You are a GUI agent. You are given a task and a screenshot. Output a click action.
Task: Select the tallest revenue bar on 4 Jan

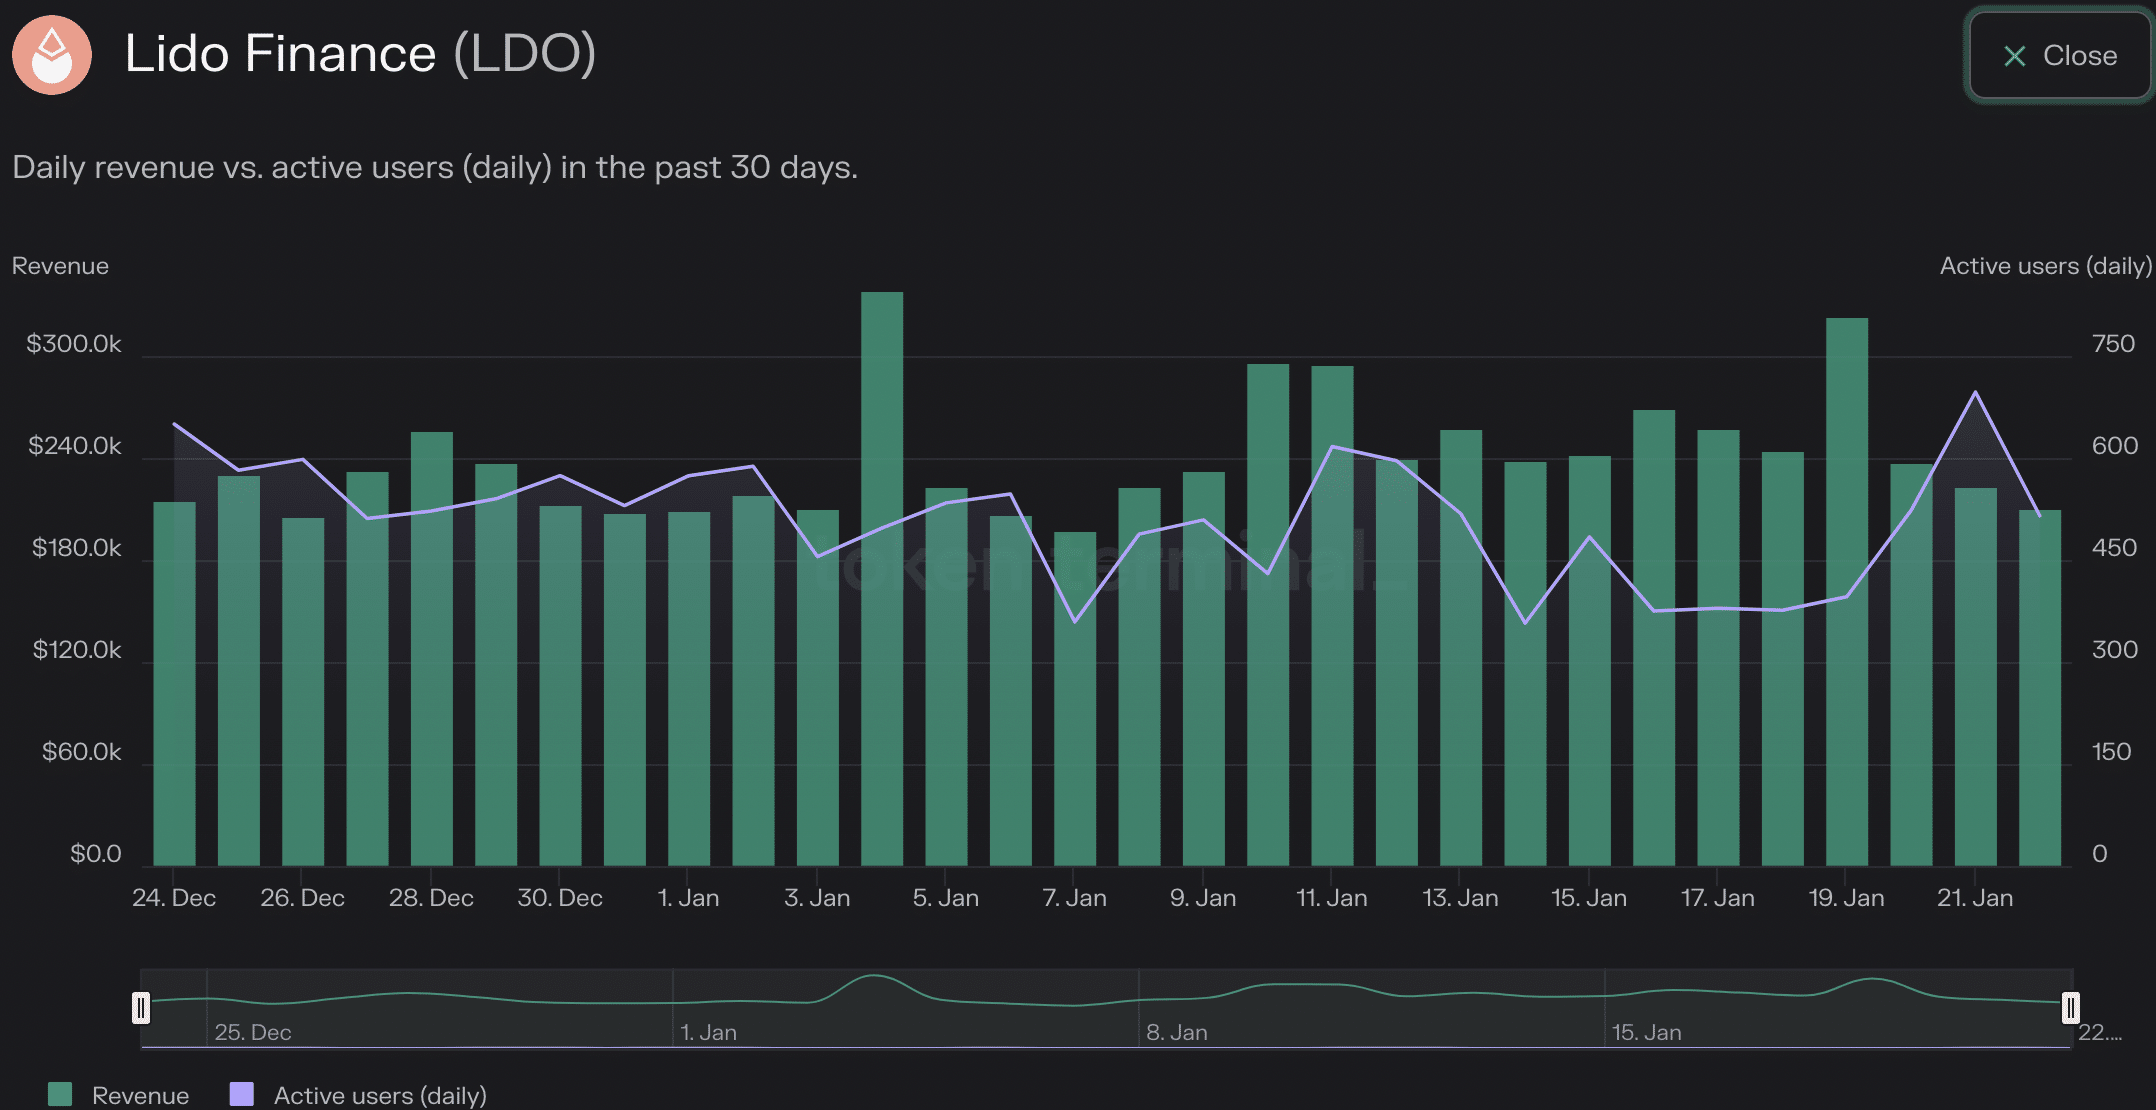[882, 579]
